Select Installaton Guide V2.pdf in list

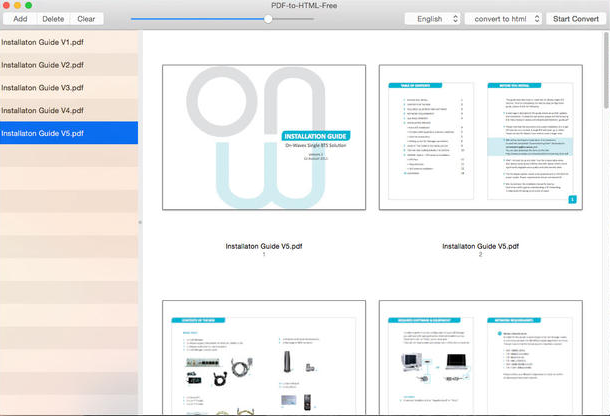tap(69, 65)
